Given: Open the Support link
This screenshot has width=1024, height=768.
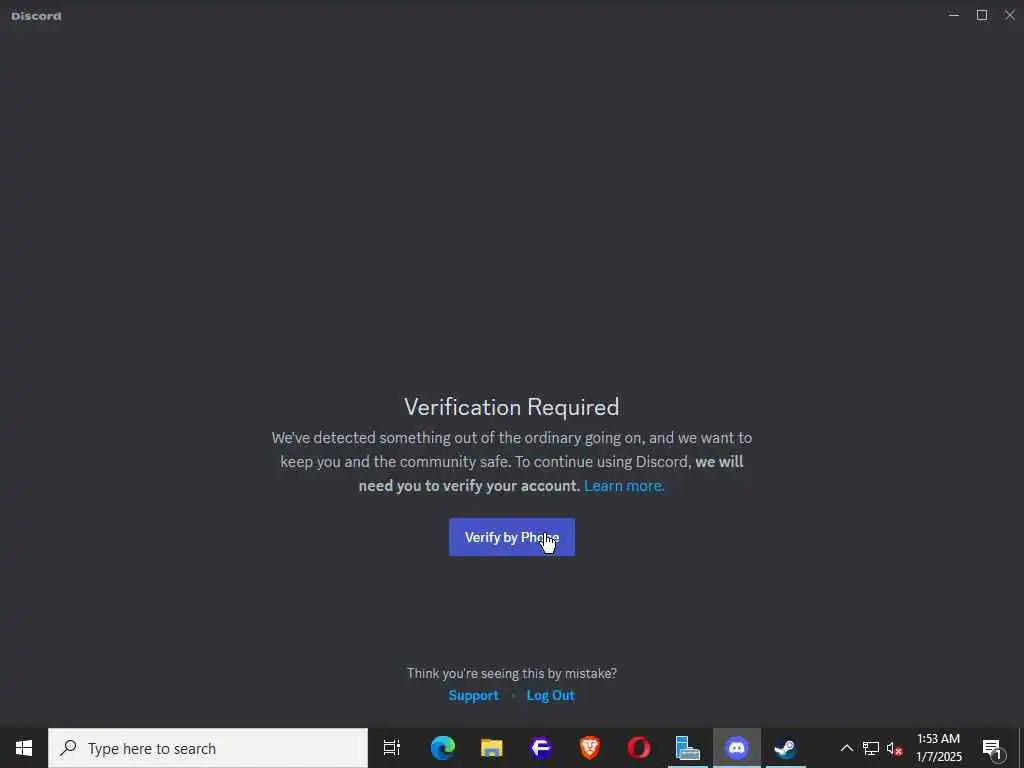Looking at the screenshot, I should click(x=473, y=696).
